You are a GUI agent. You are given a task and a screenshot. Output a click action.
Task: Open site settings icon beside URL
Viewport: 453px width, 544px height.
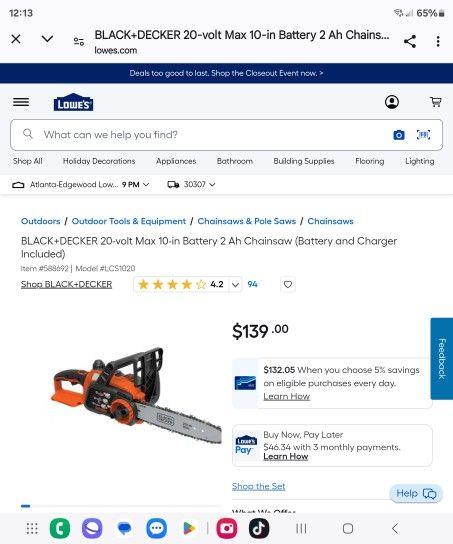click(x=79, y=42)
